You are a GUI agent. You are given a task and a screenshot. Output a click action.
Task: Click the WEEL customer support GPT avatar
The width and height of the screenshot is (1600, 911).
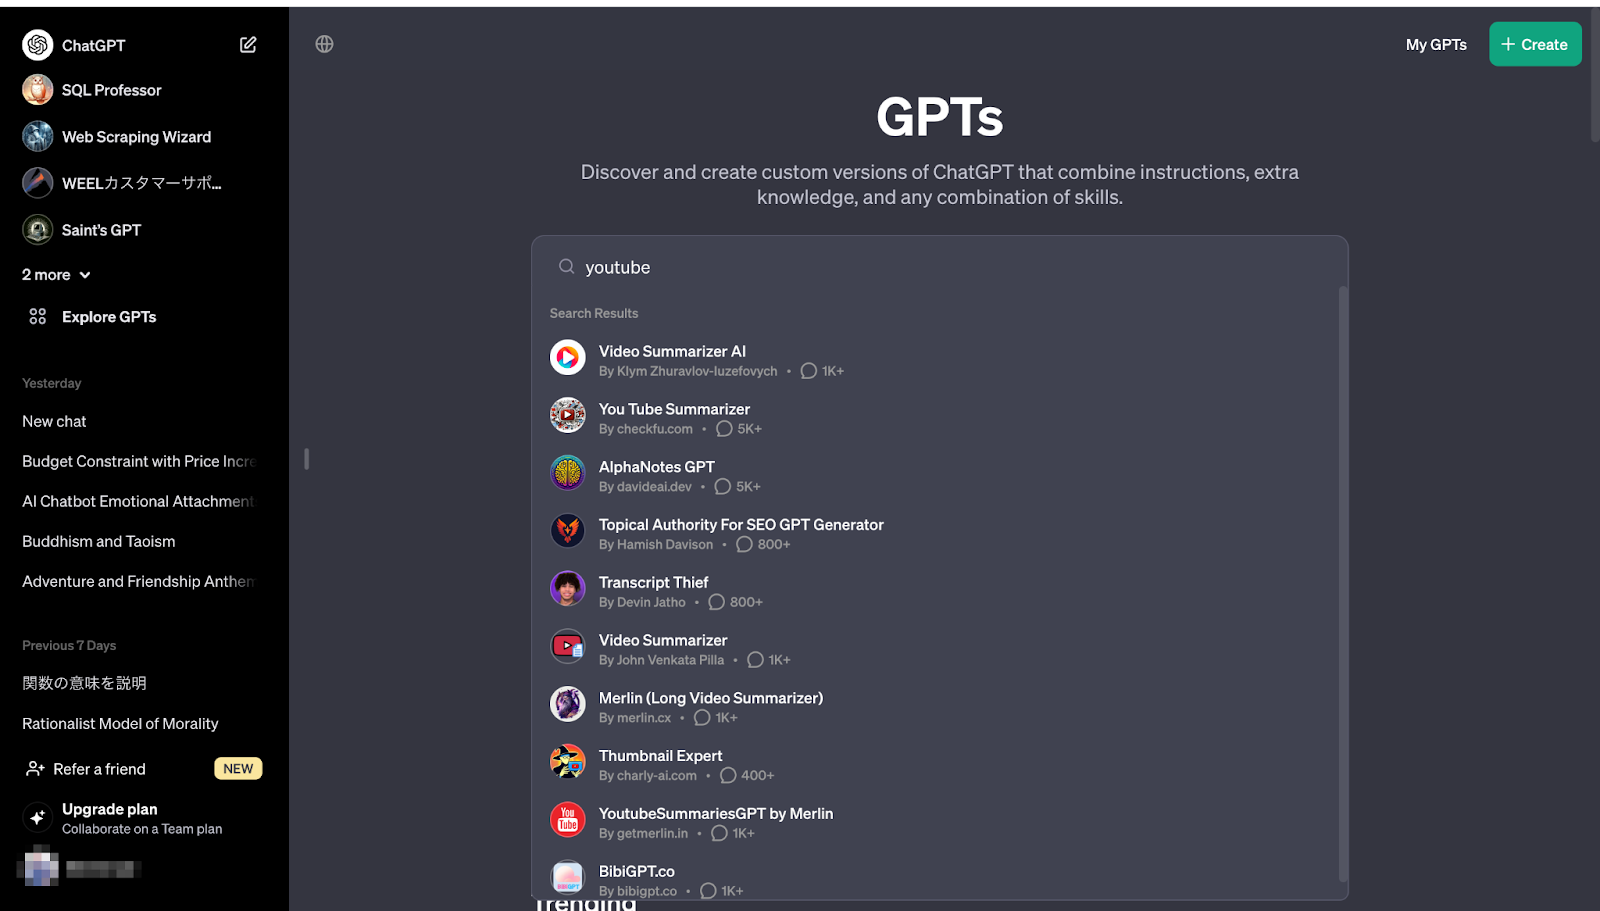pos(38,183)
